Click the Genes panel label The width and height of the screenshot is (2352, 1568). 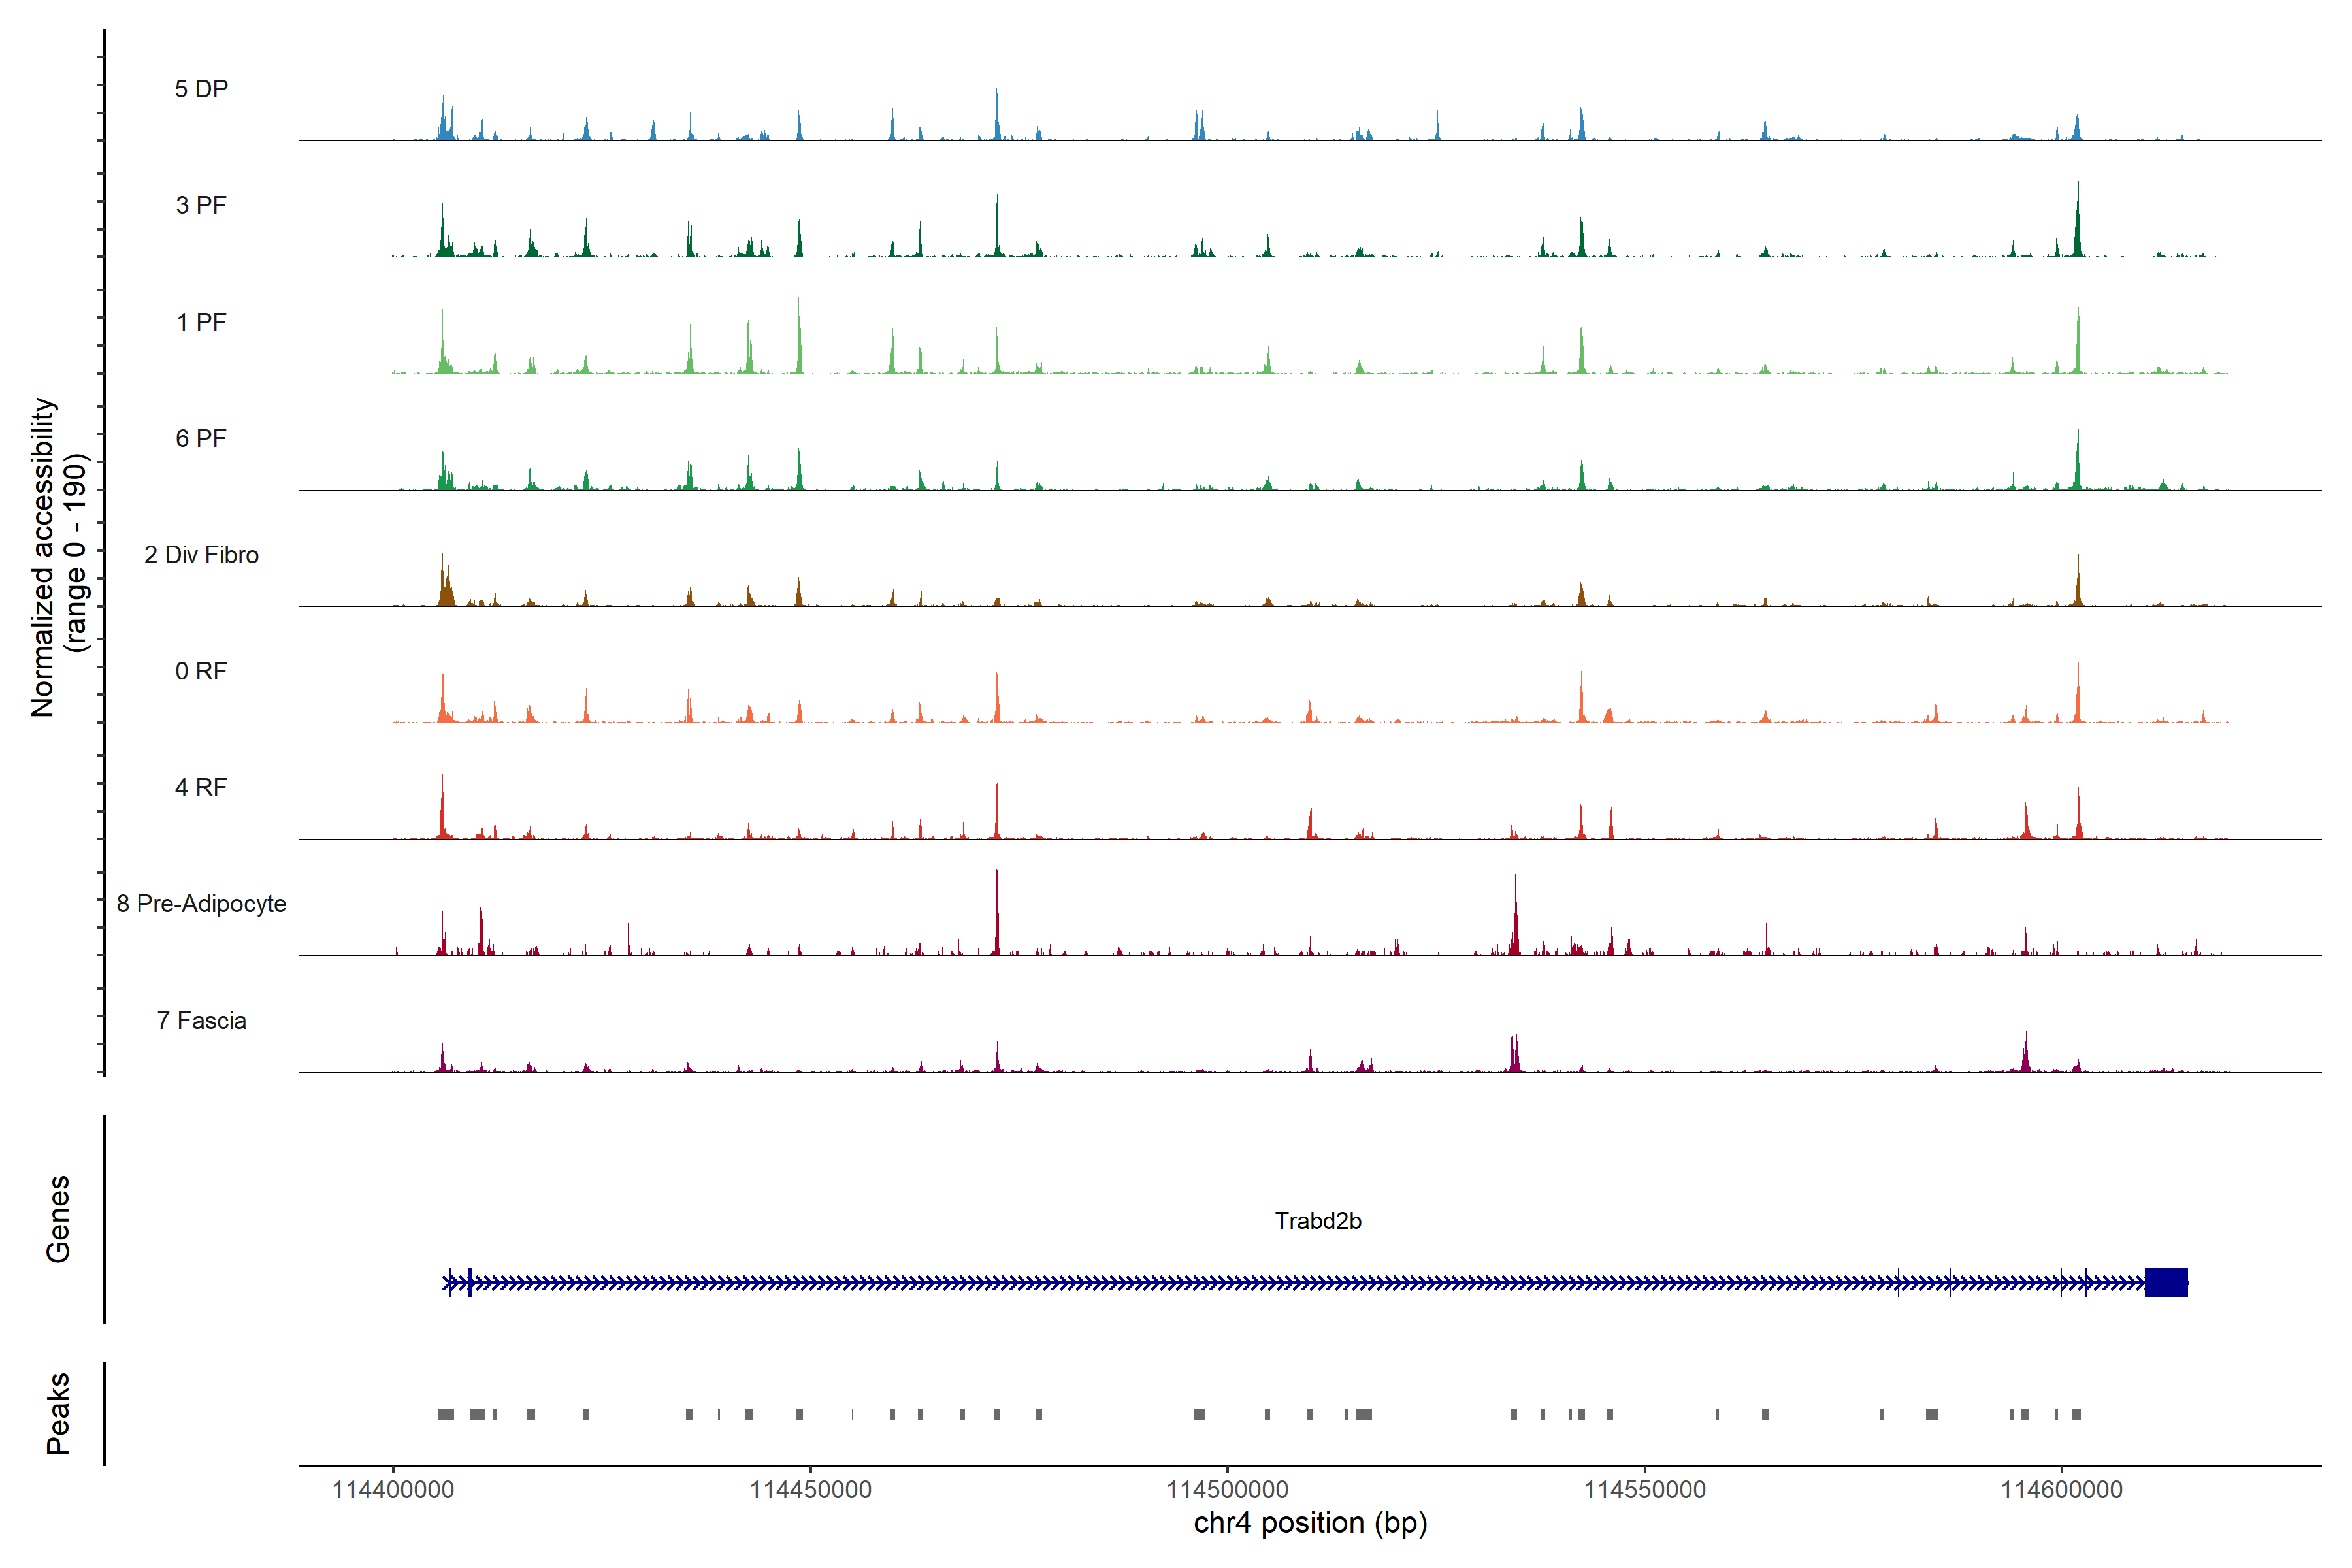pos(58,1219)
